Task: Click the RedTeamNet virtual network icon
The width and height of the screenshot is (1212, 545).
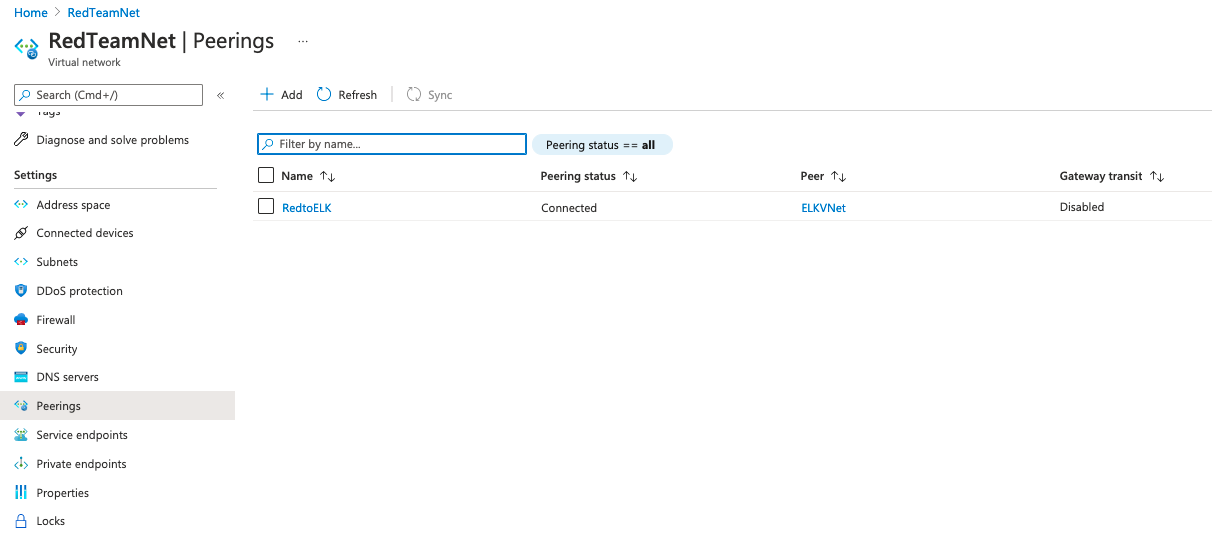Action: (26, 48)
